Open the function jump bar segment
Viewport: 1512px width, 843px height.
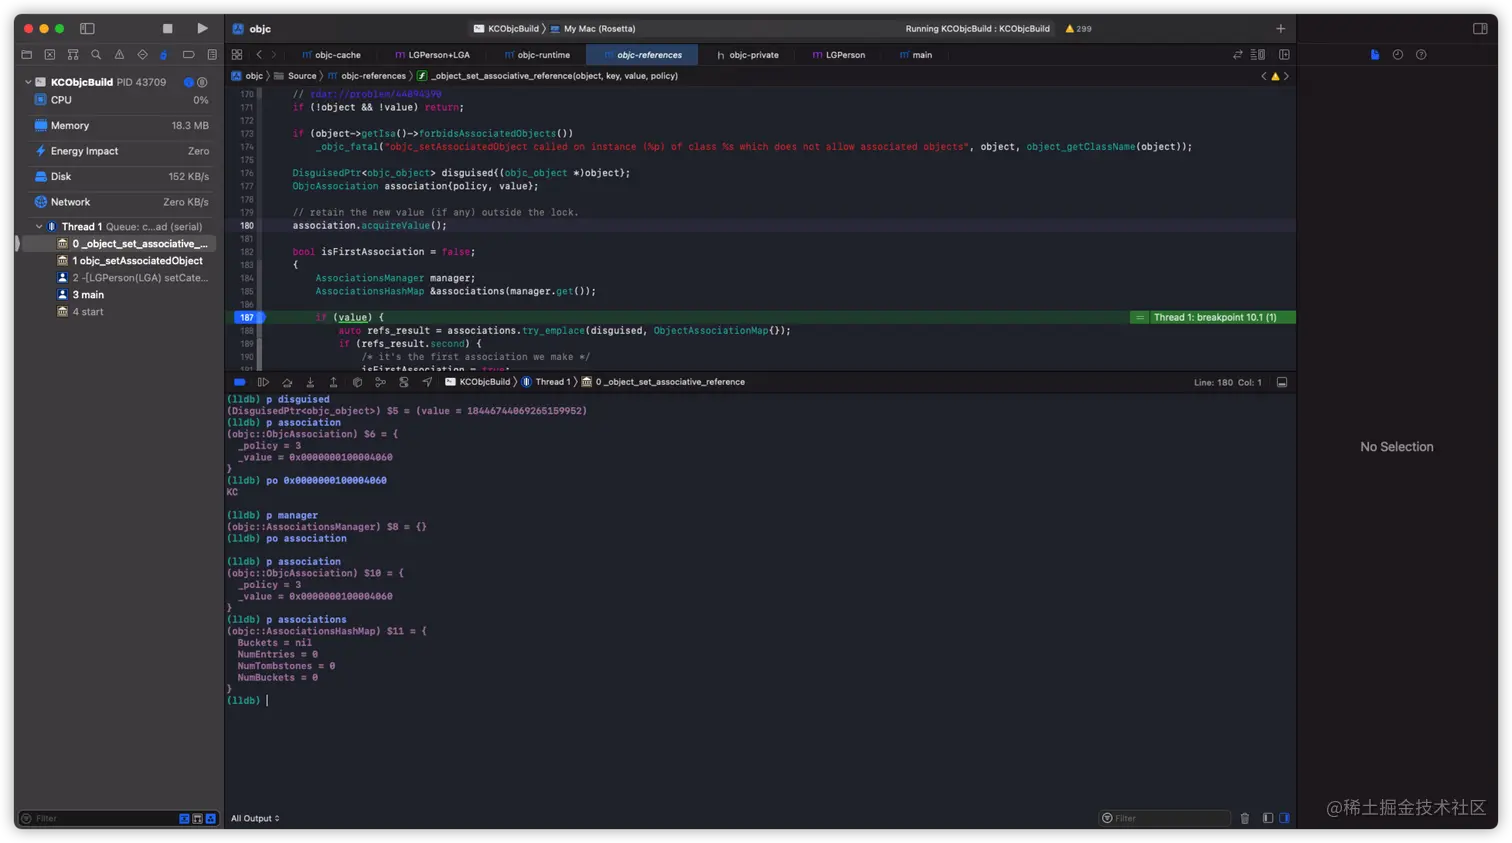[x=547, y=76]
